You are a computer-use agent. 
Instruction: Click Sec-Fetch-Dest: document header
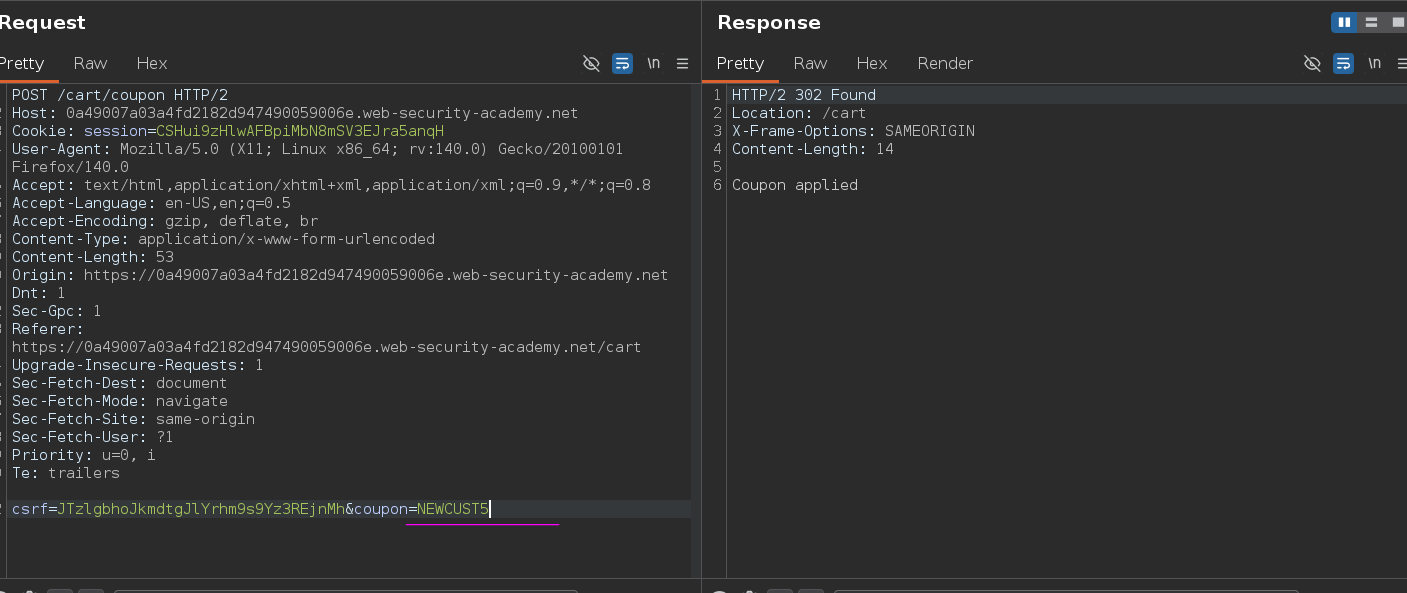pos(119,383)
